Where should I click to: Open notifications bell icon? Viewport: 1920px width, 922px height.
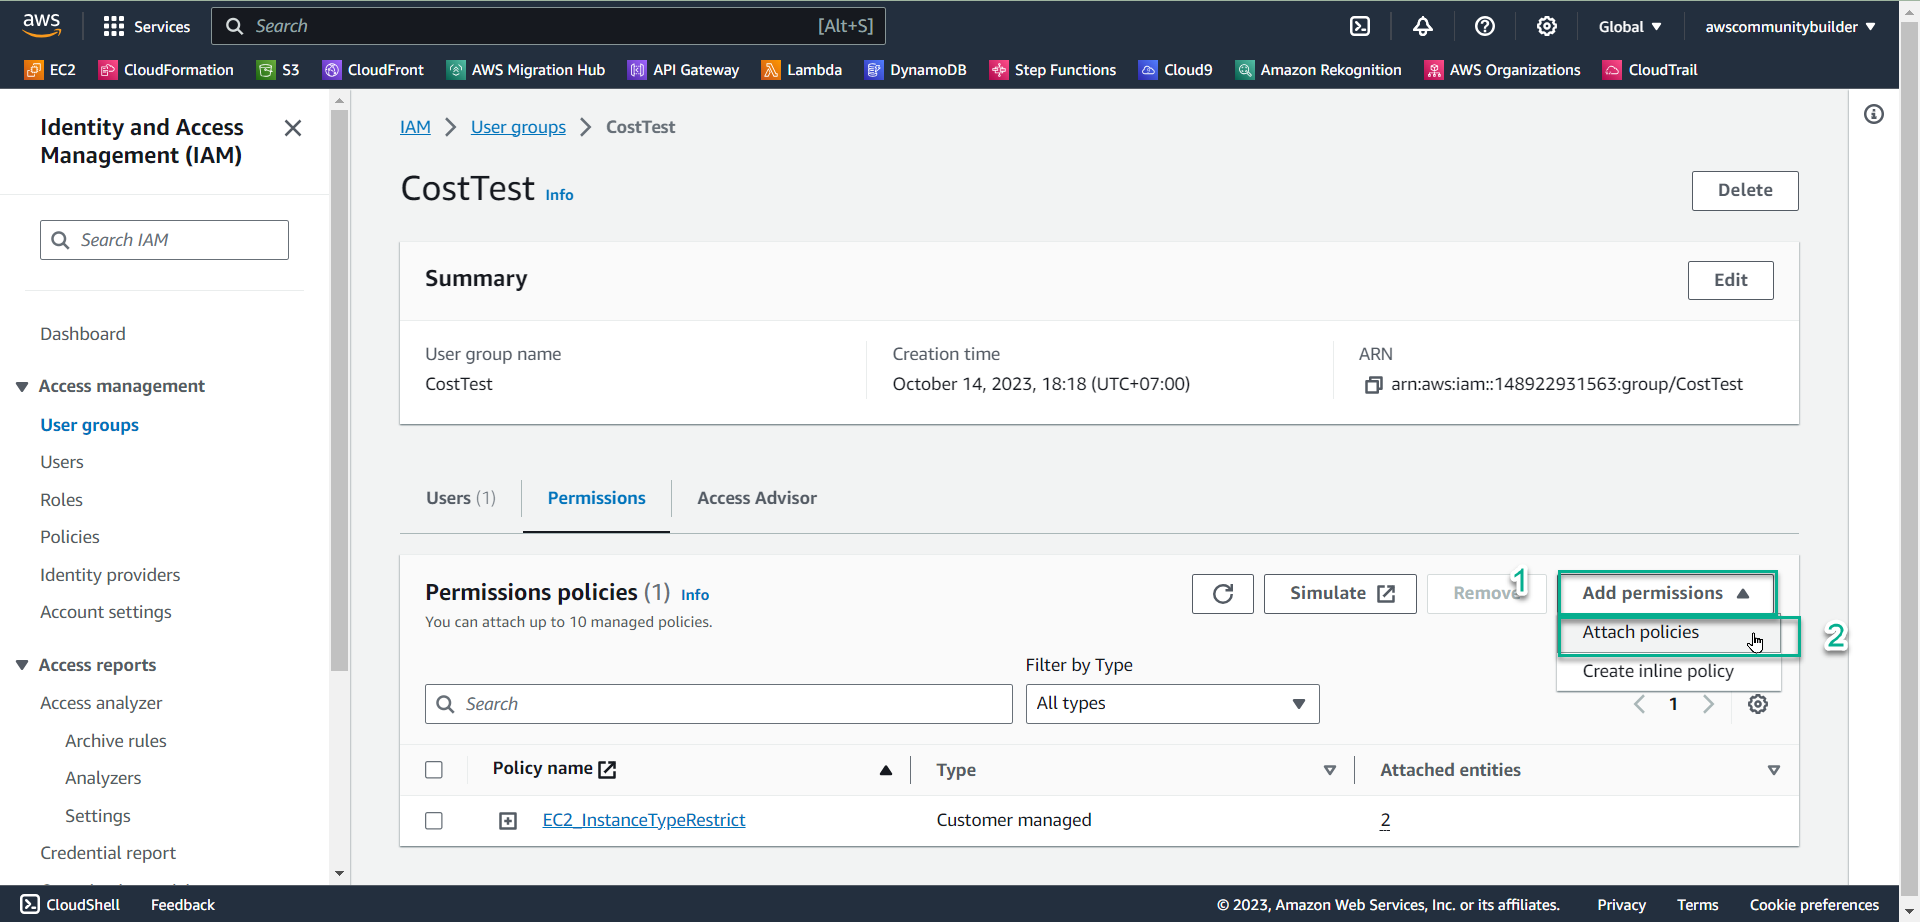1422,26
